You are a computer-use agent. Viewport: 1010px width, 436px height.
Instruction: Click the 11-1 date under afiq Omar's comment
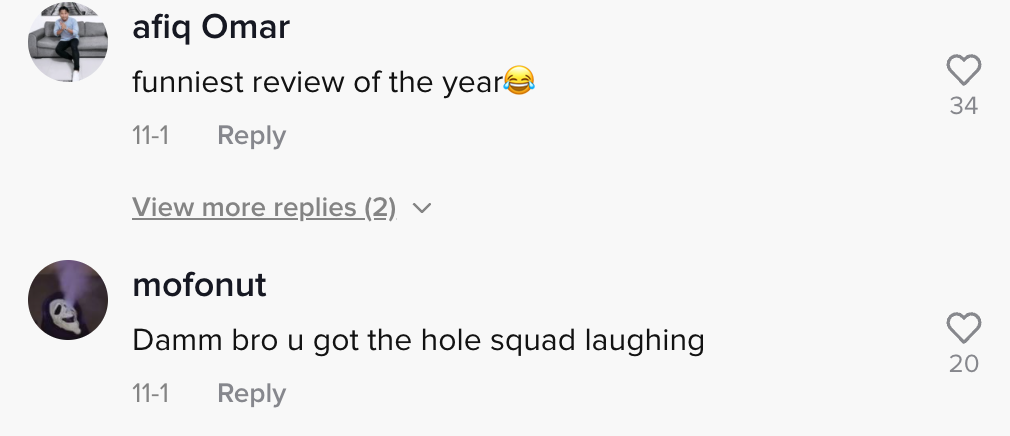pyautogui.click(x=150, y=136)
